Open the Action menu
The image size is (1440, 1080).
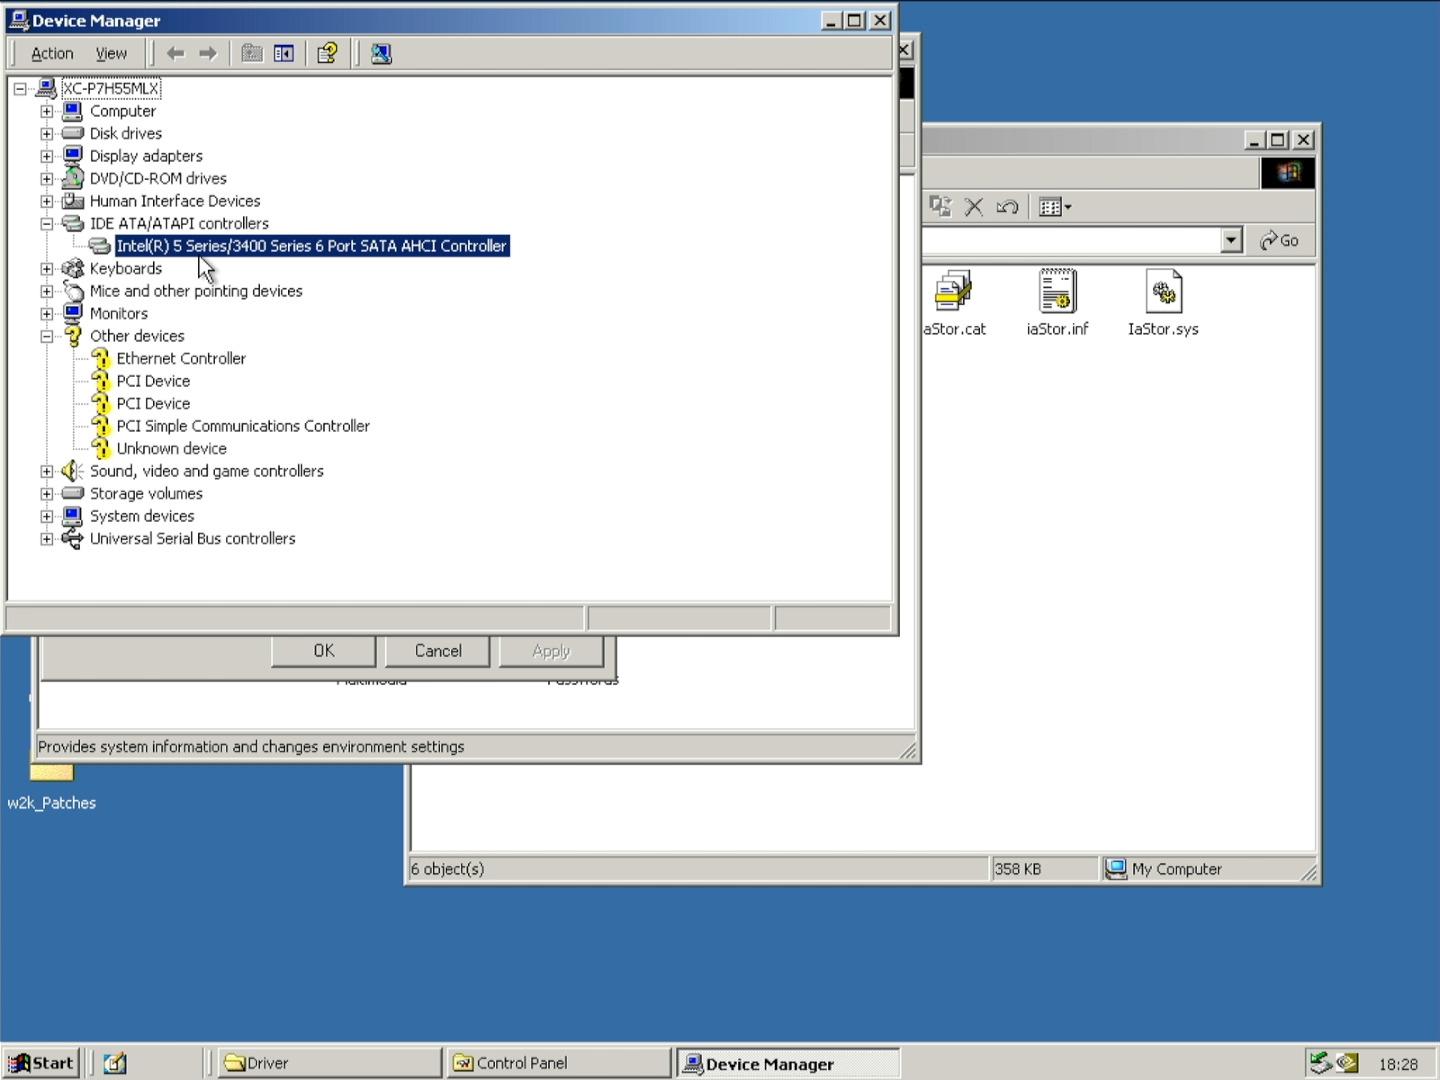click(52, 54)
